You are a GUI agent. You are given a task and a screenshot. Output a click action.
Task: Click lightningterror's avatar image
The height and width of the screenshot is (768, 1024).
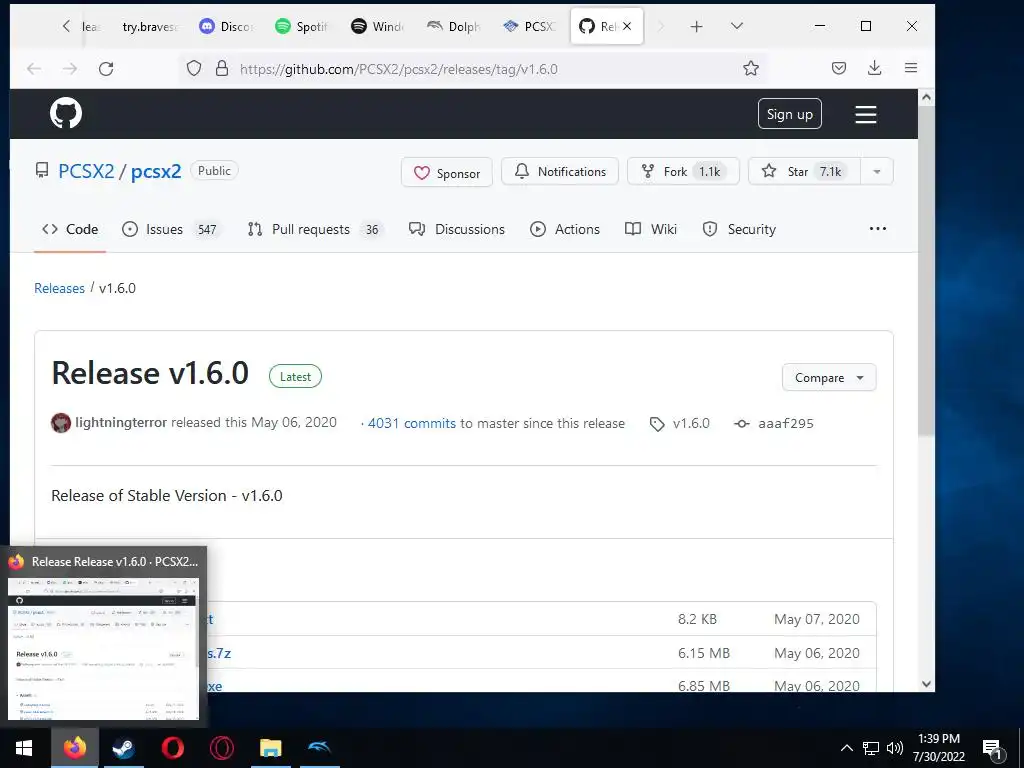click(x=61, y=423)
